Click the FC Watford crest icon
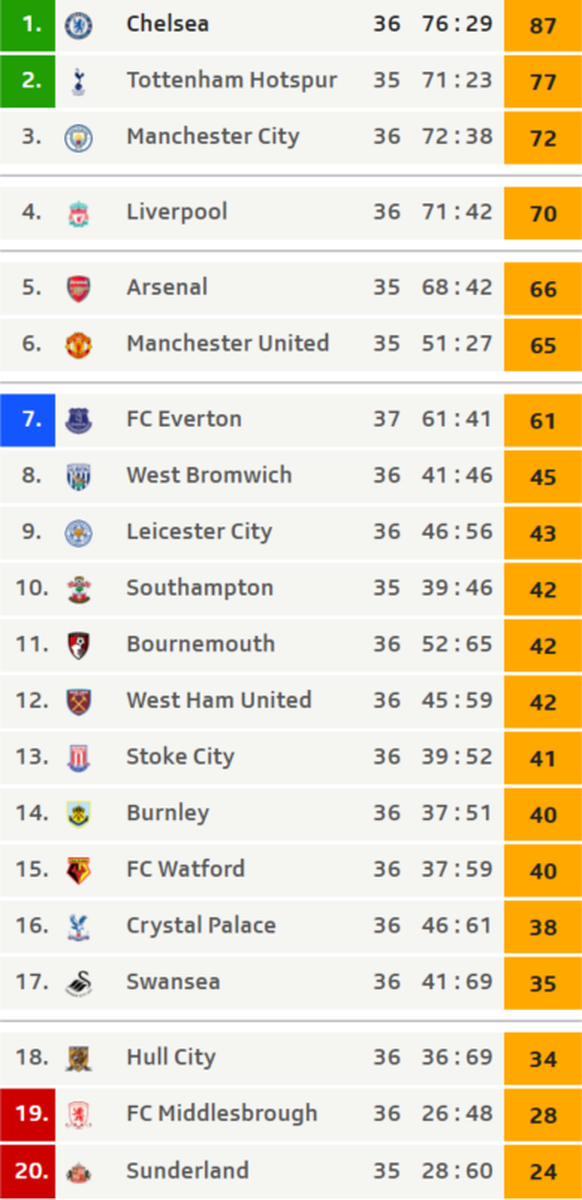Viewport: 582px width, 1200px height. 78,869
